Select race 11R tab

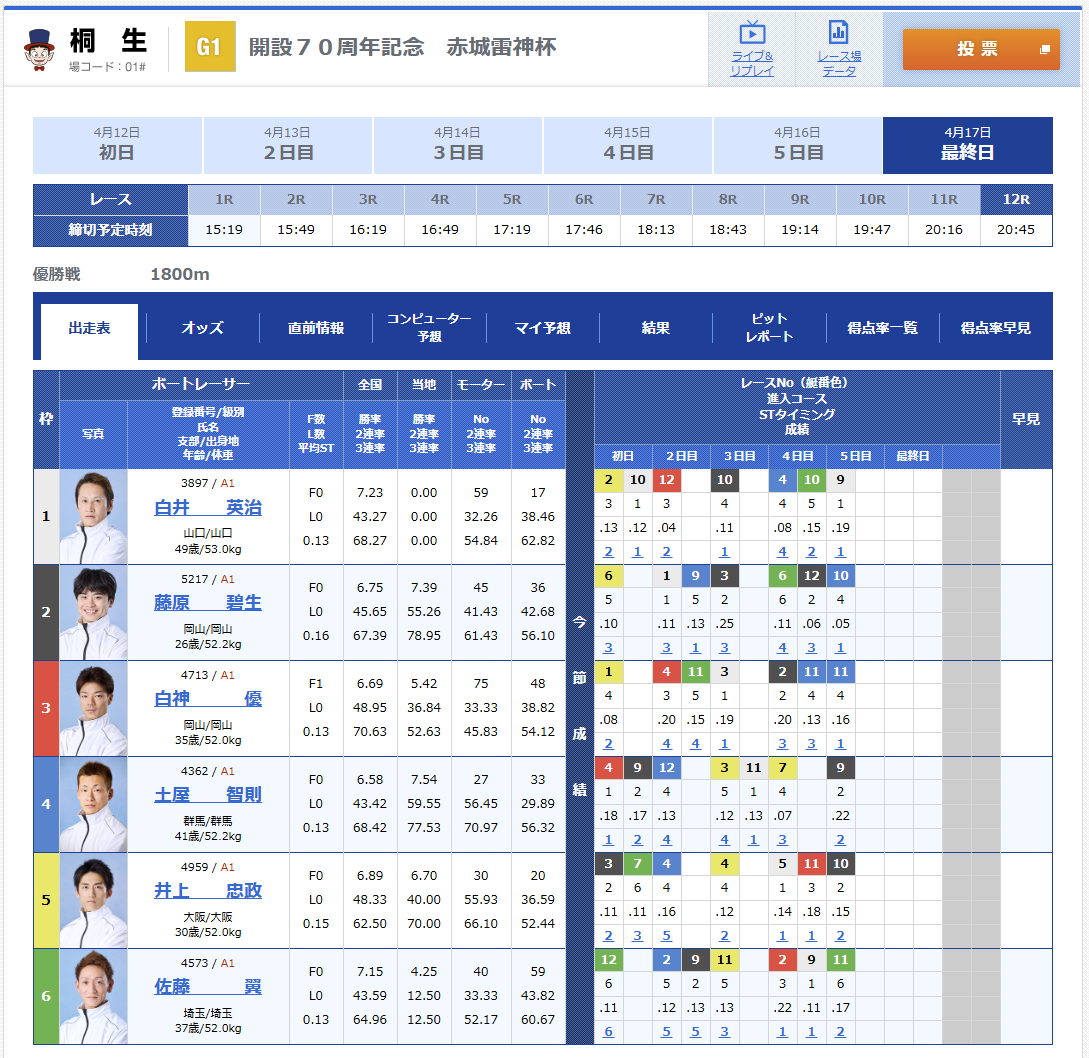(x=944, y=199)
